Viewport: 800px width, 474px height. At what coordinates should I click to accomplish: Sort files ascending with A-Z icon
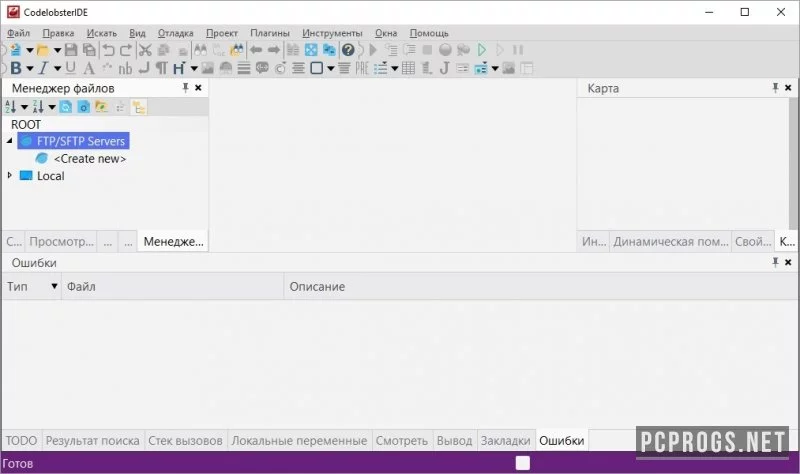coord(10,107)
